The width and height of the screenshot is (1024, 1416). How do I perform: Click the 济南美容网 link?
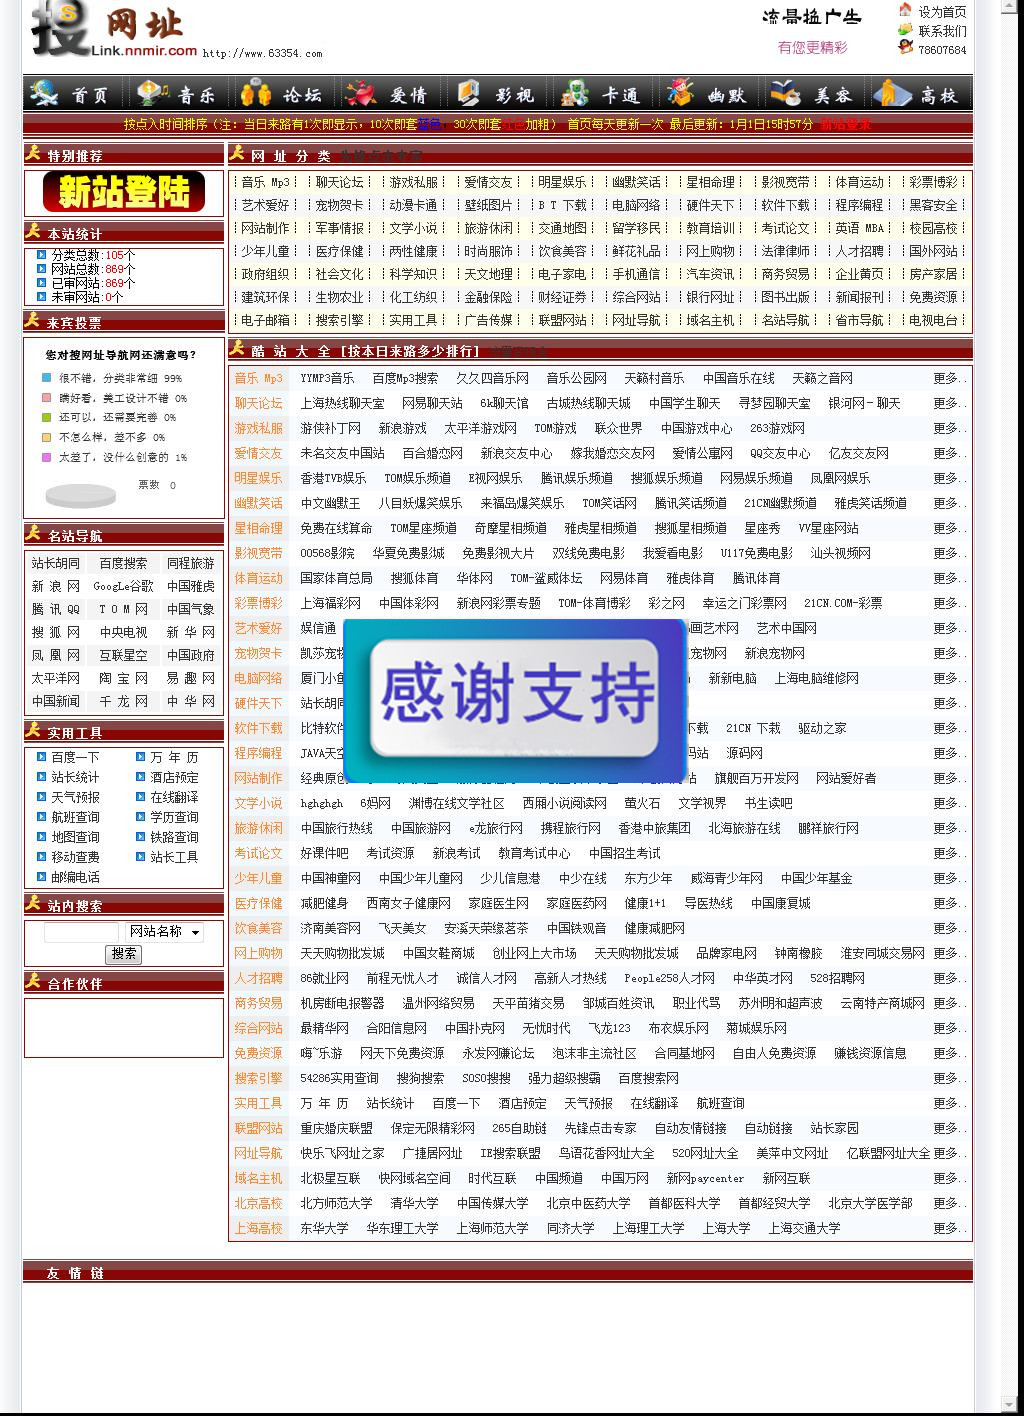pyautogui.click(x=330, y=928)
